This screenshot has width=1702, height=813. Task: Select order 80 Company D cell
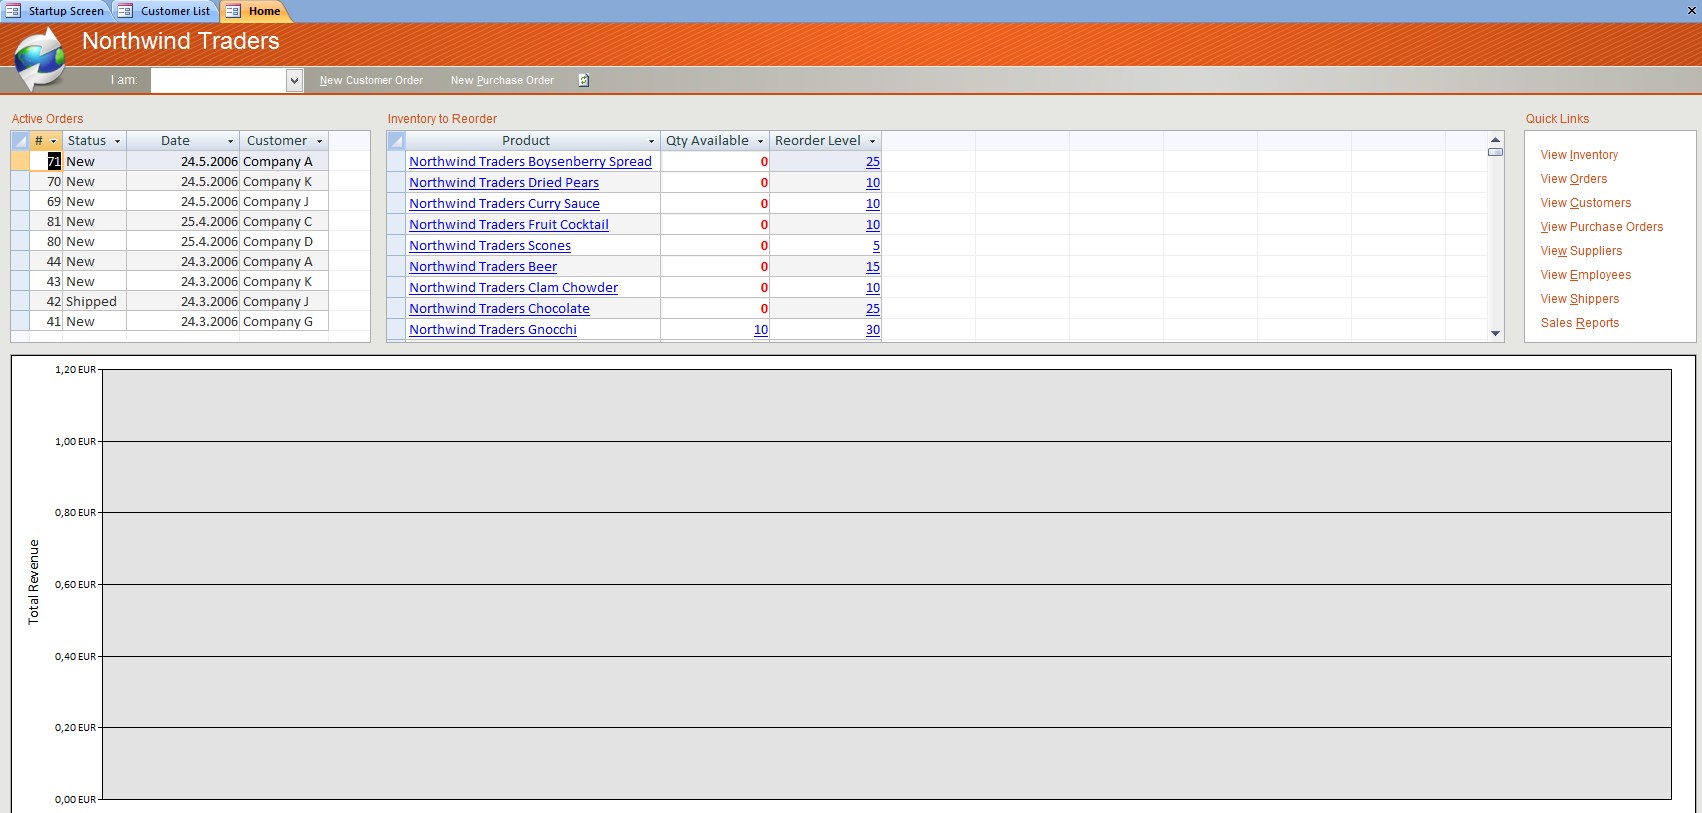click(284, 241)
